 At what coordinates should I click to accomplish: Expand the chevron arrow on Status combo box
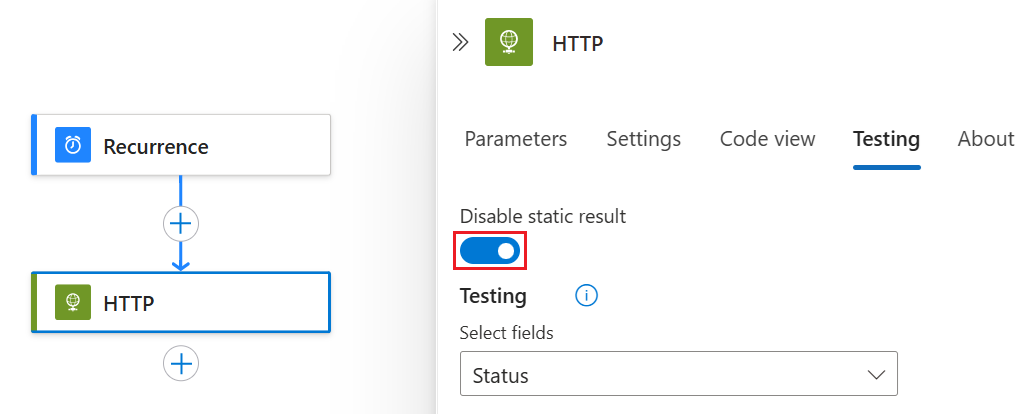click(876, 376)
